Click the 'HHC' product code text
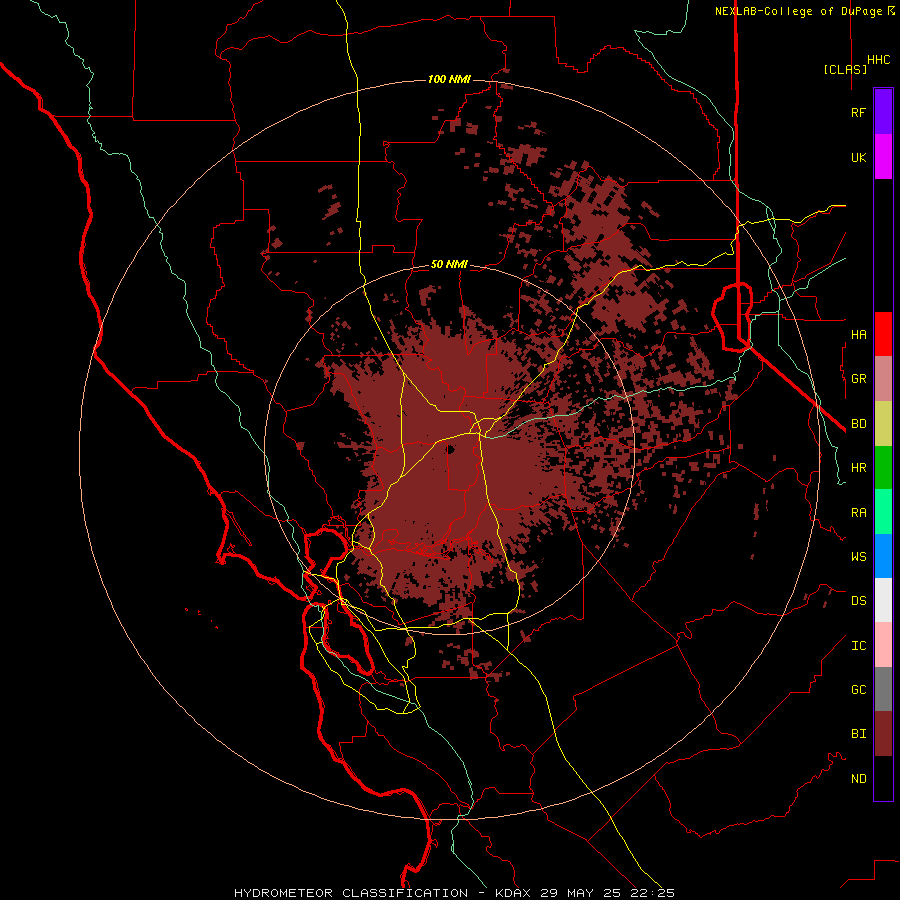Viewport: 900px width, 900px height. (x=879, y=60)
